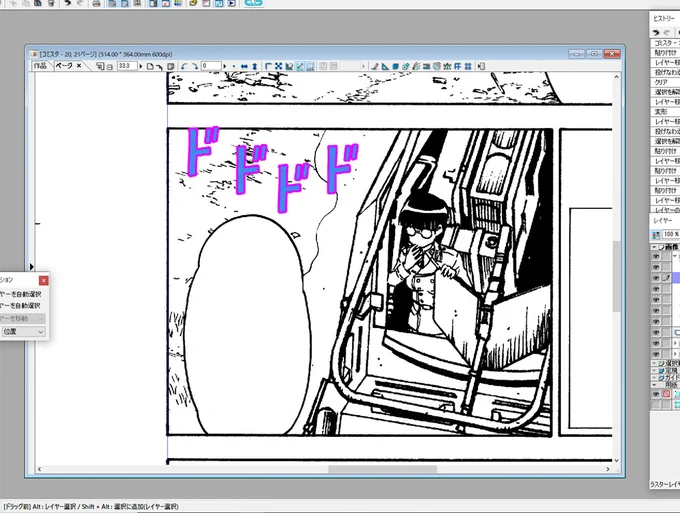Toggle the checkbox beside ガイド layer group
This screenshot has height=513, width=680.
tap(661, 378)
